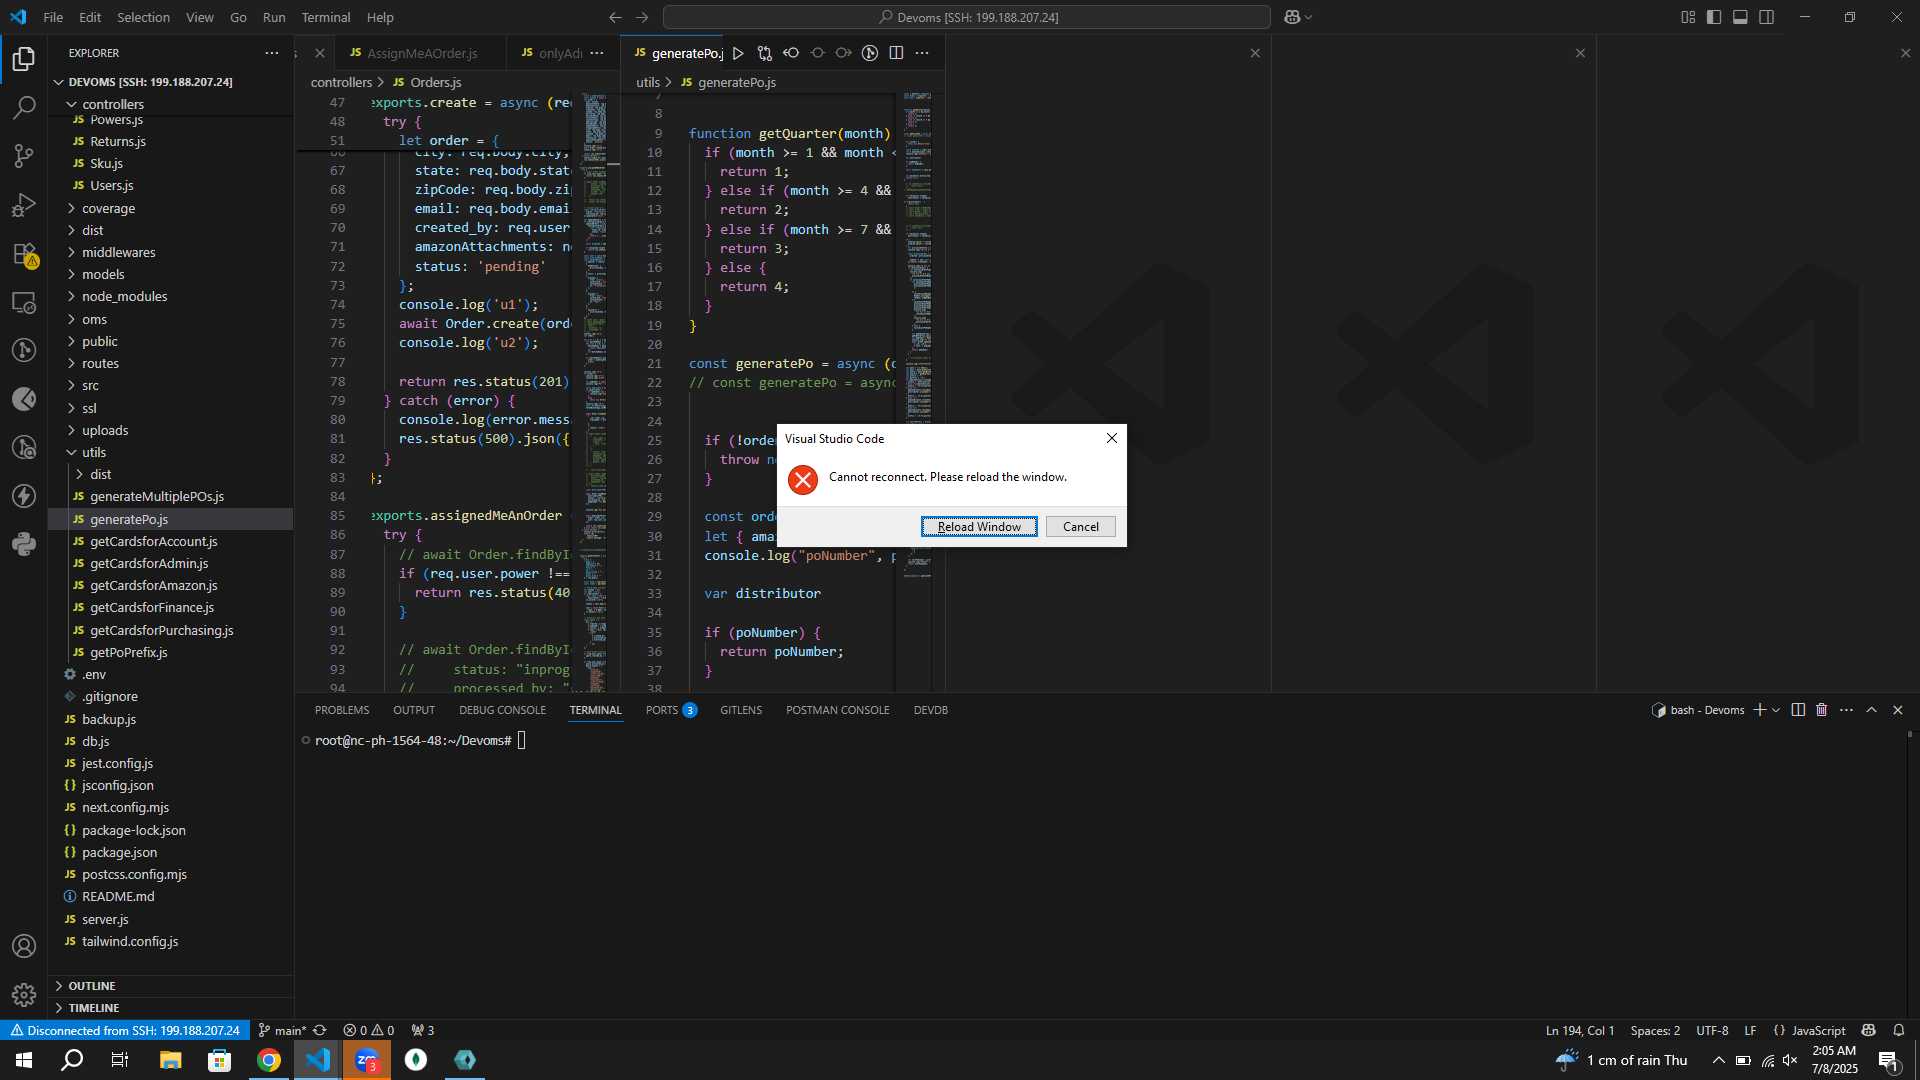
Task: Open the Customize Layout control
Action: point(1688,17)
